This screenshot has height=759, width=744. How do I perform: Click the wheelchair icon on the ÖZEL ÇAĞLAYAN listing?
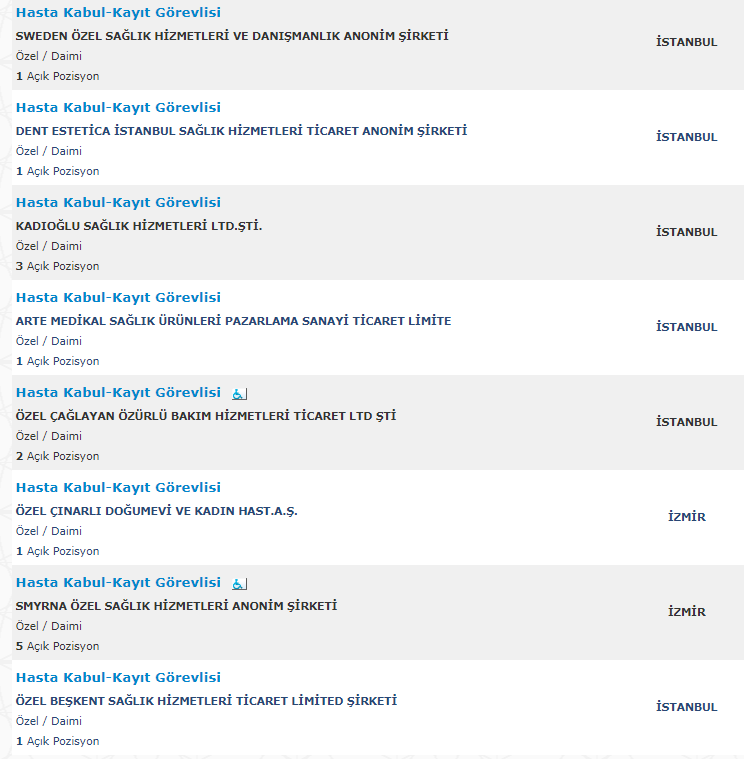[240, 394]
